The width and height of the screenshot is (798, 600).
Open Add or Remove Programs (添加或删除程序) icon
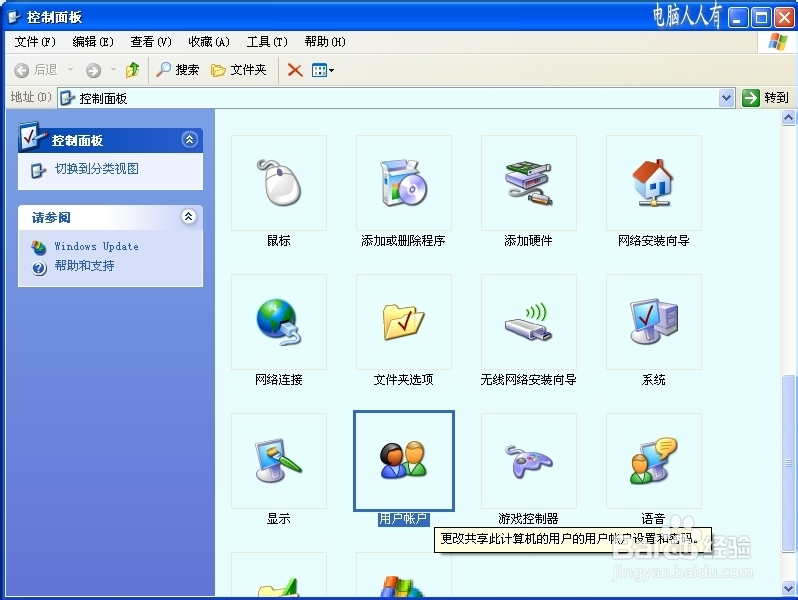(x=404, y=183)
